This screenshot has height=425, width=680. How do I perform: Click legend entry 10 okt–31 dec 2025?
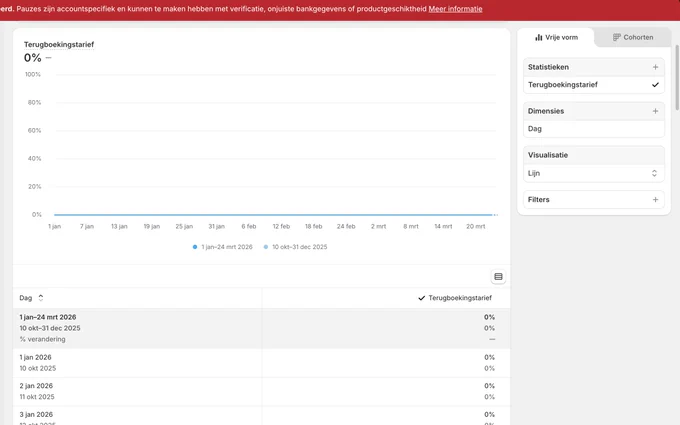coord(295,247)
